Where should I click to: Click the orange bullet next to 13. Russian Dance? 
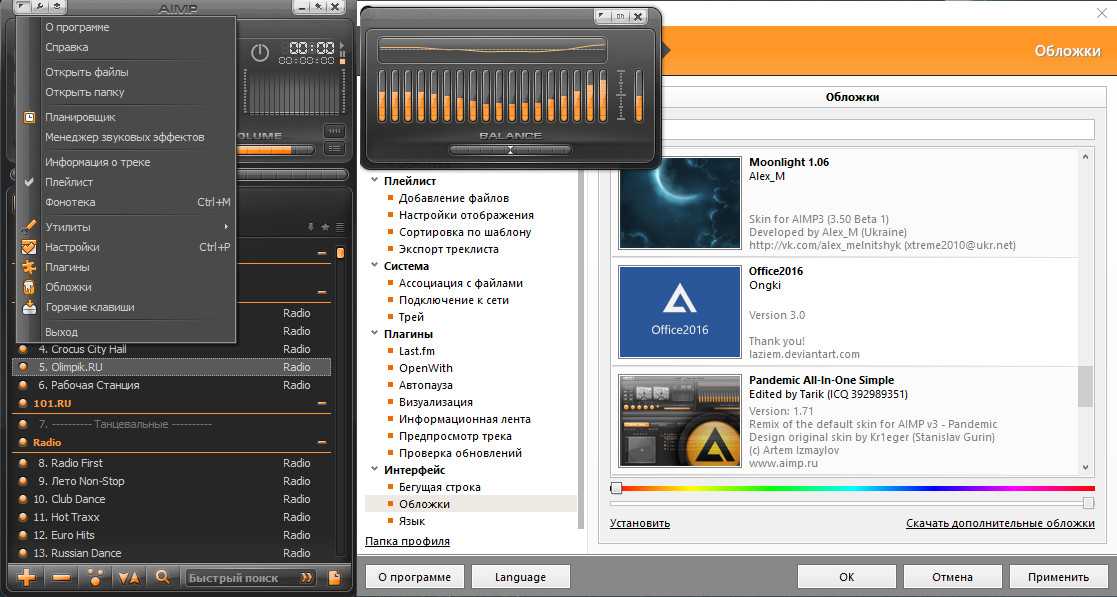coord(24,553)
